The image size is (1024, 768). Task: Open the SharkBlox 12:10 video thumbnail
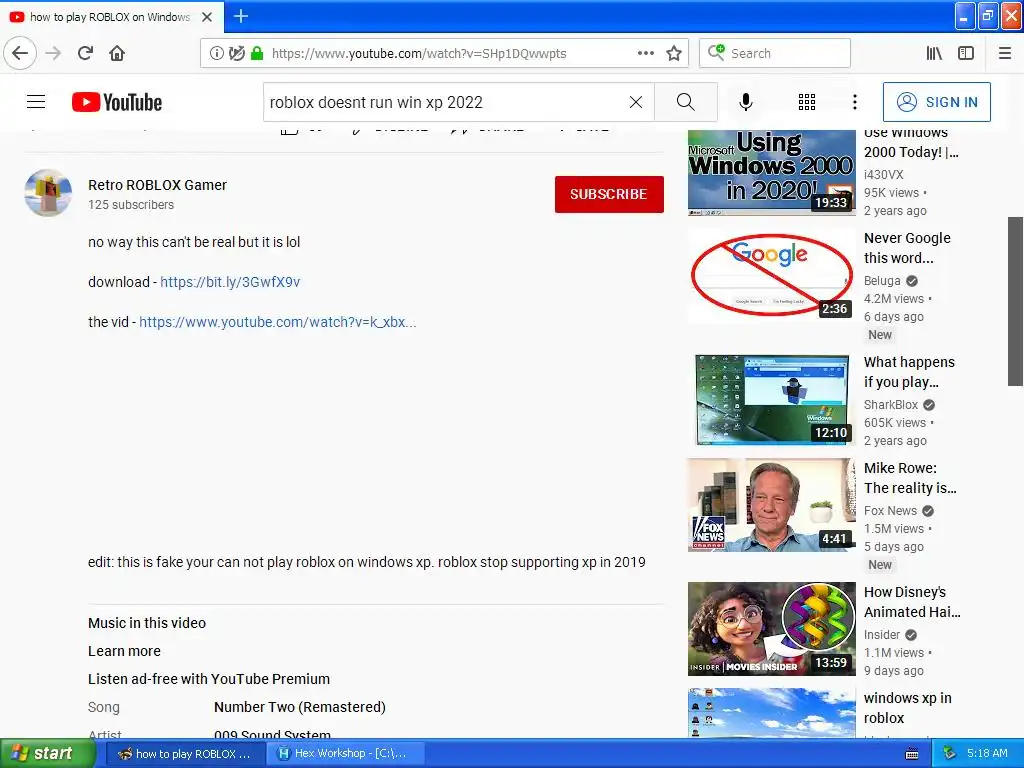coord(771,399)
